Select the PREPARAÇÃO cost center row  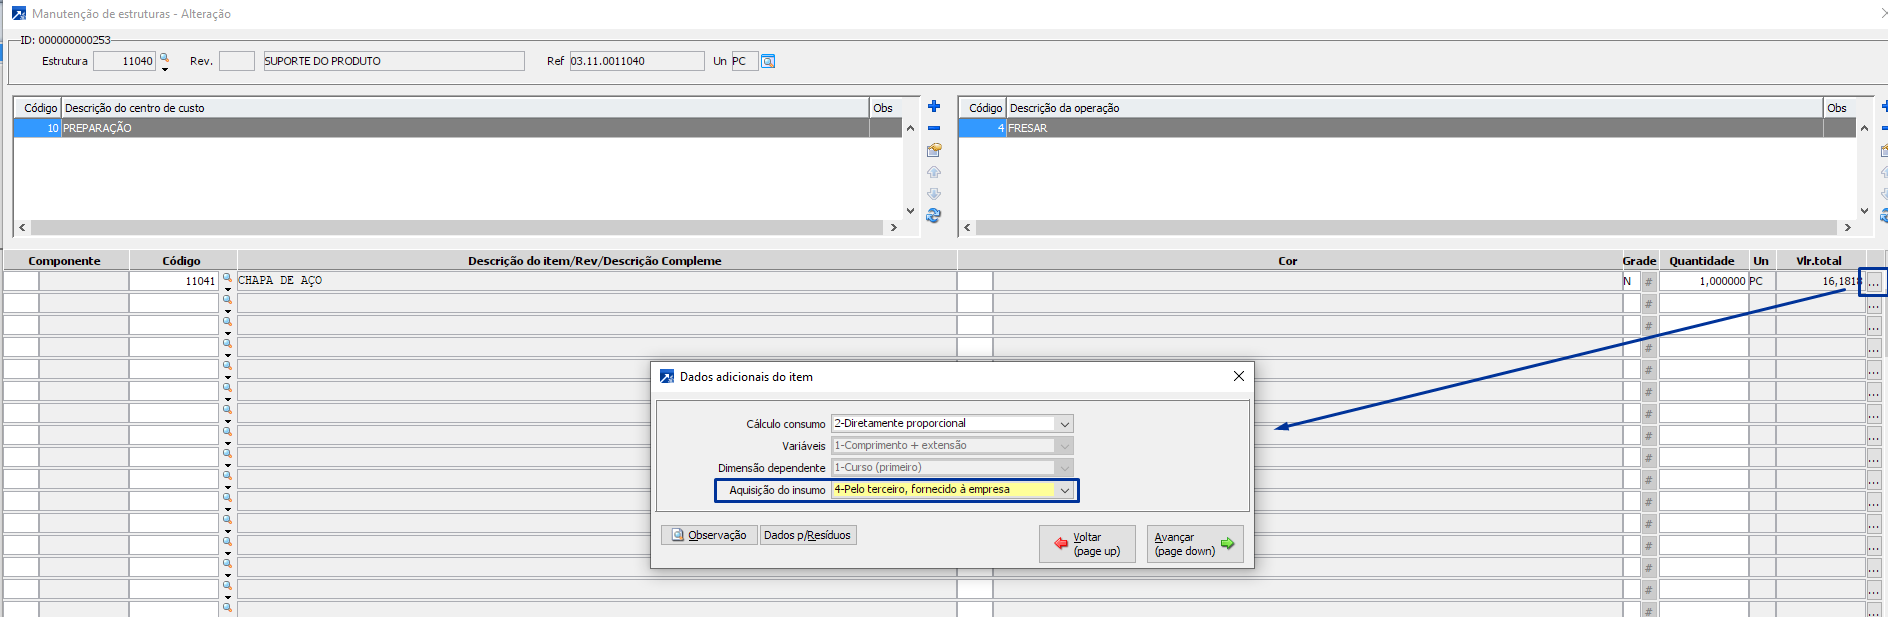point(458,128)
